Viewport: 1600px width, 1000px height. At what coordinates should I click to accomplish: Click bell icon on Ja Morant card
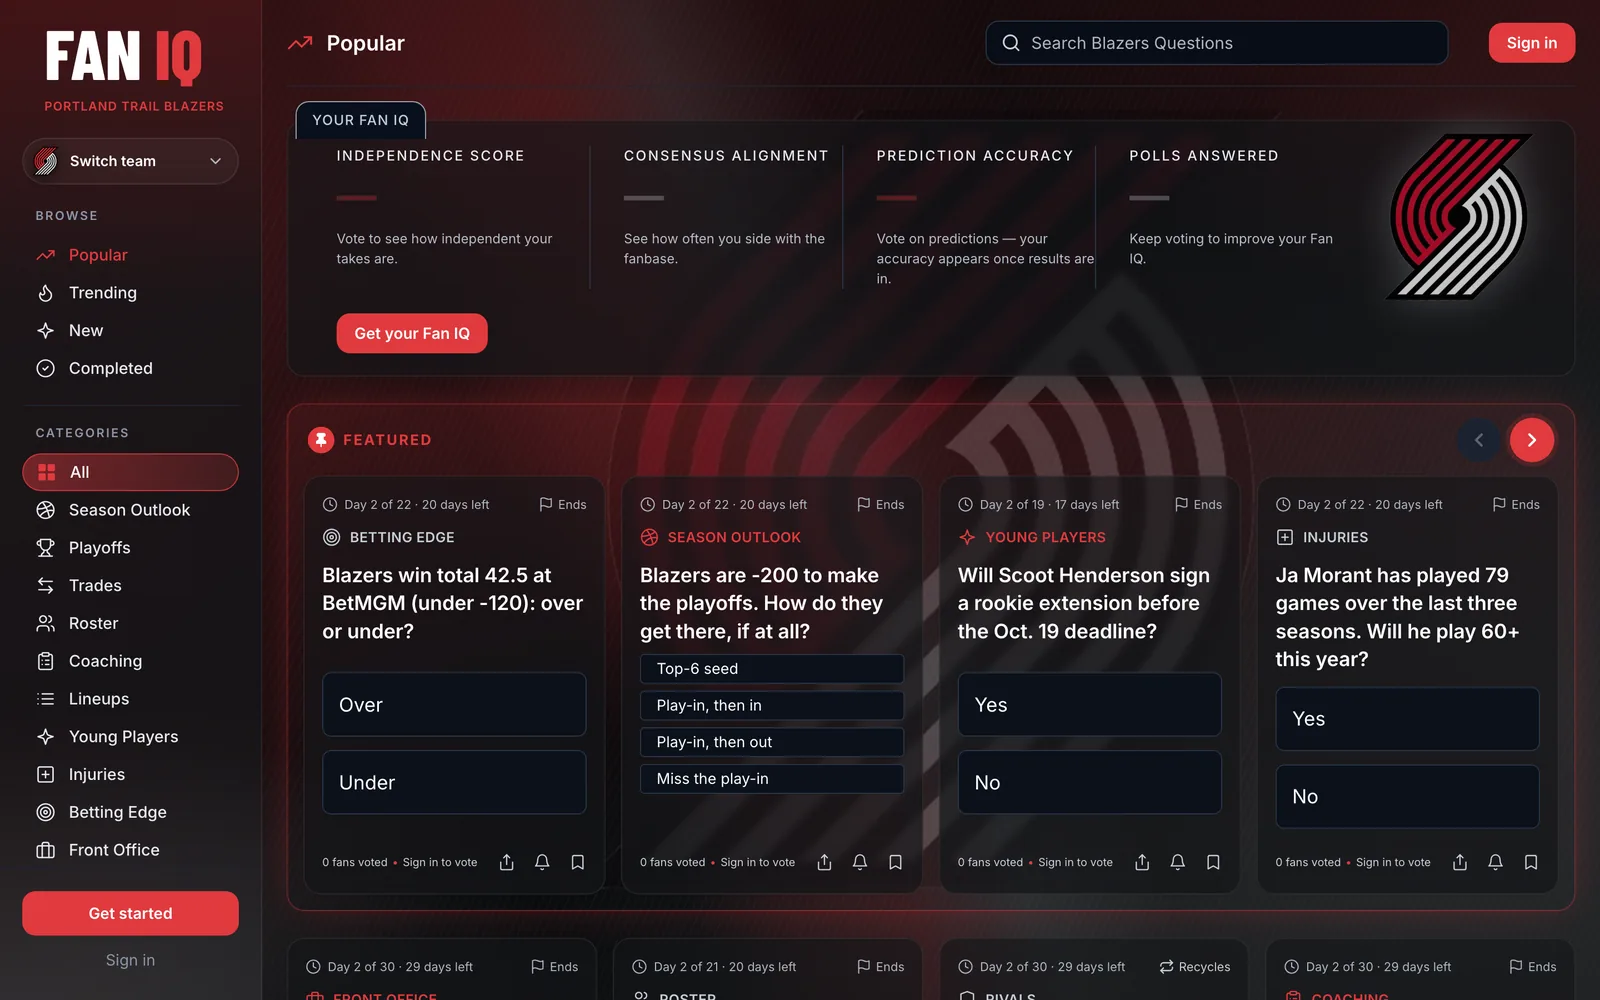click(x=1495, y=862)
